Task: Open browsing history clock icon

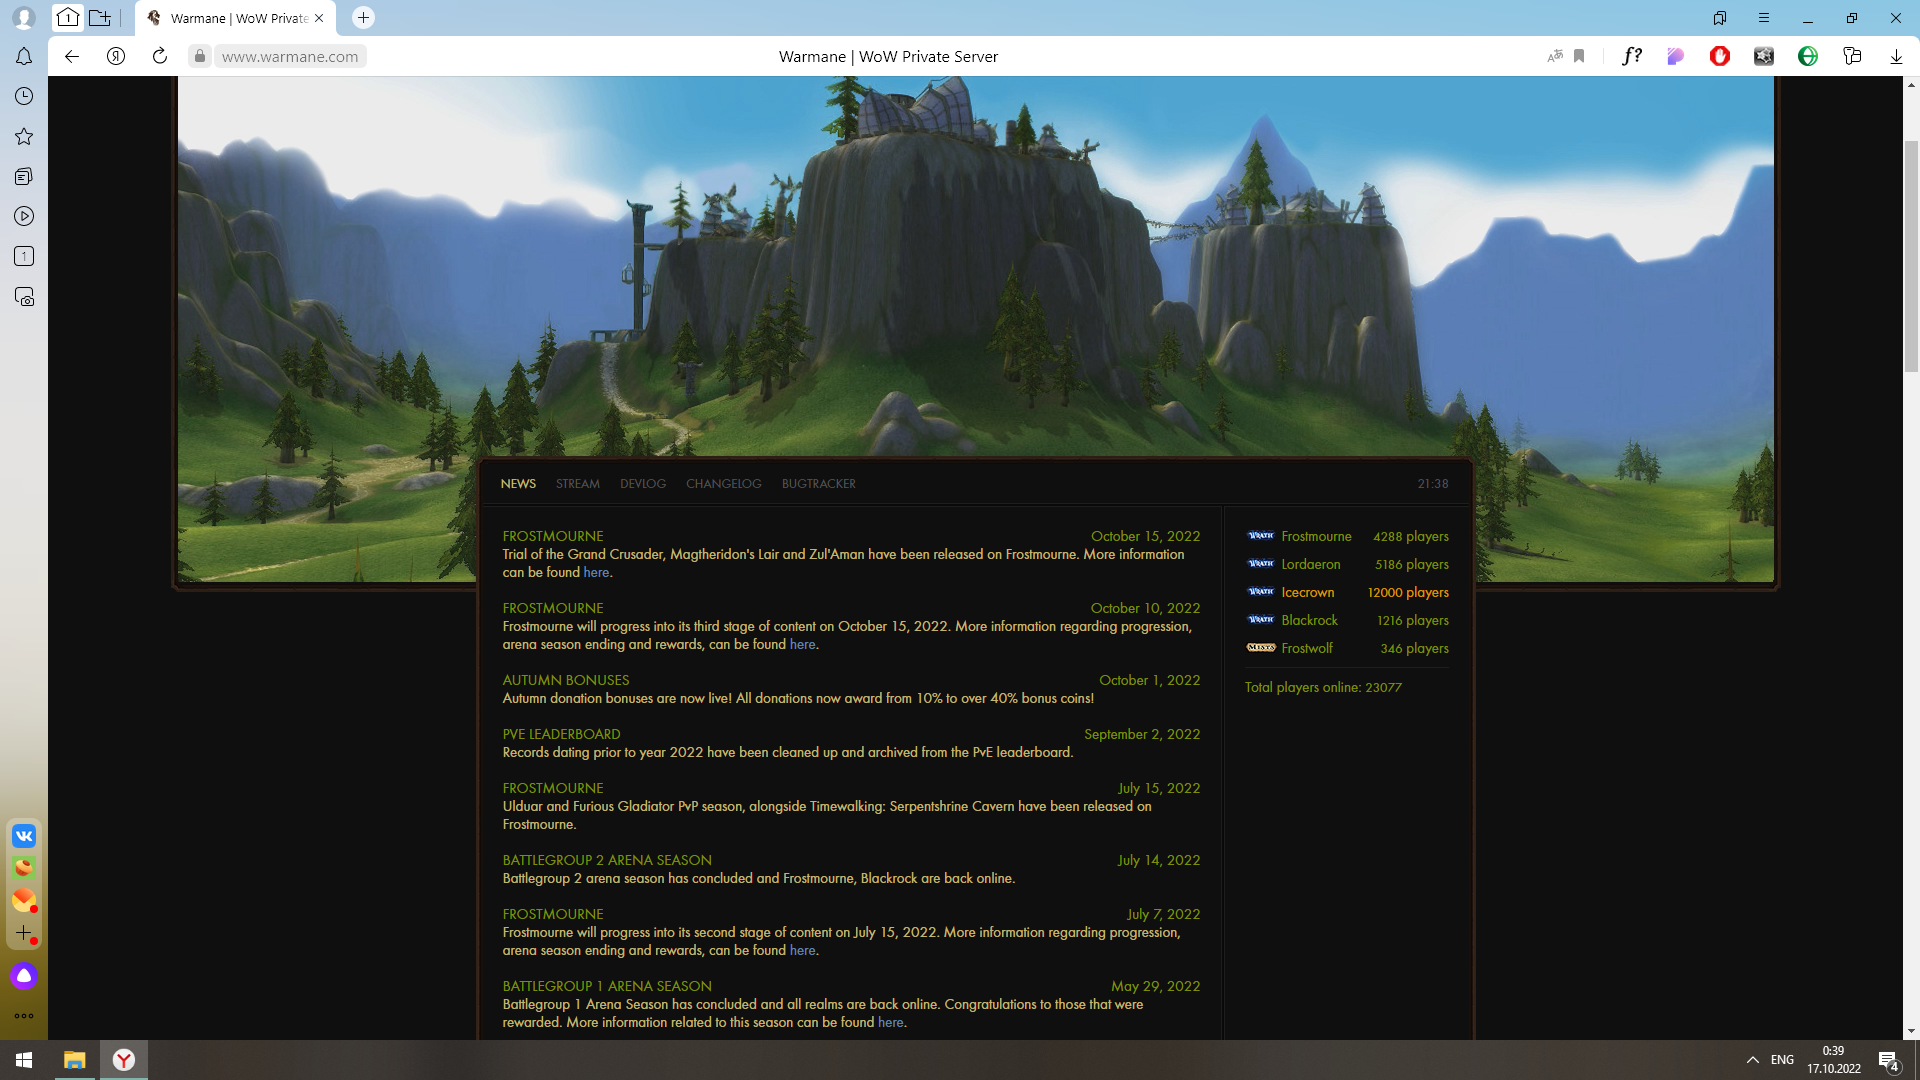Action: pyautogui.click(x=24, y=96)
